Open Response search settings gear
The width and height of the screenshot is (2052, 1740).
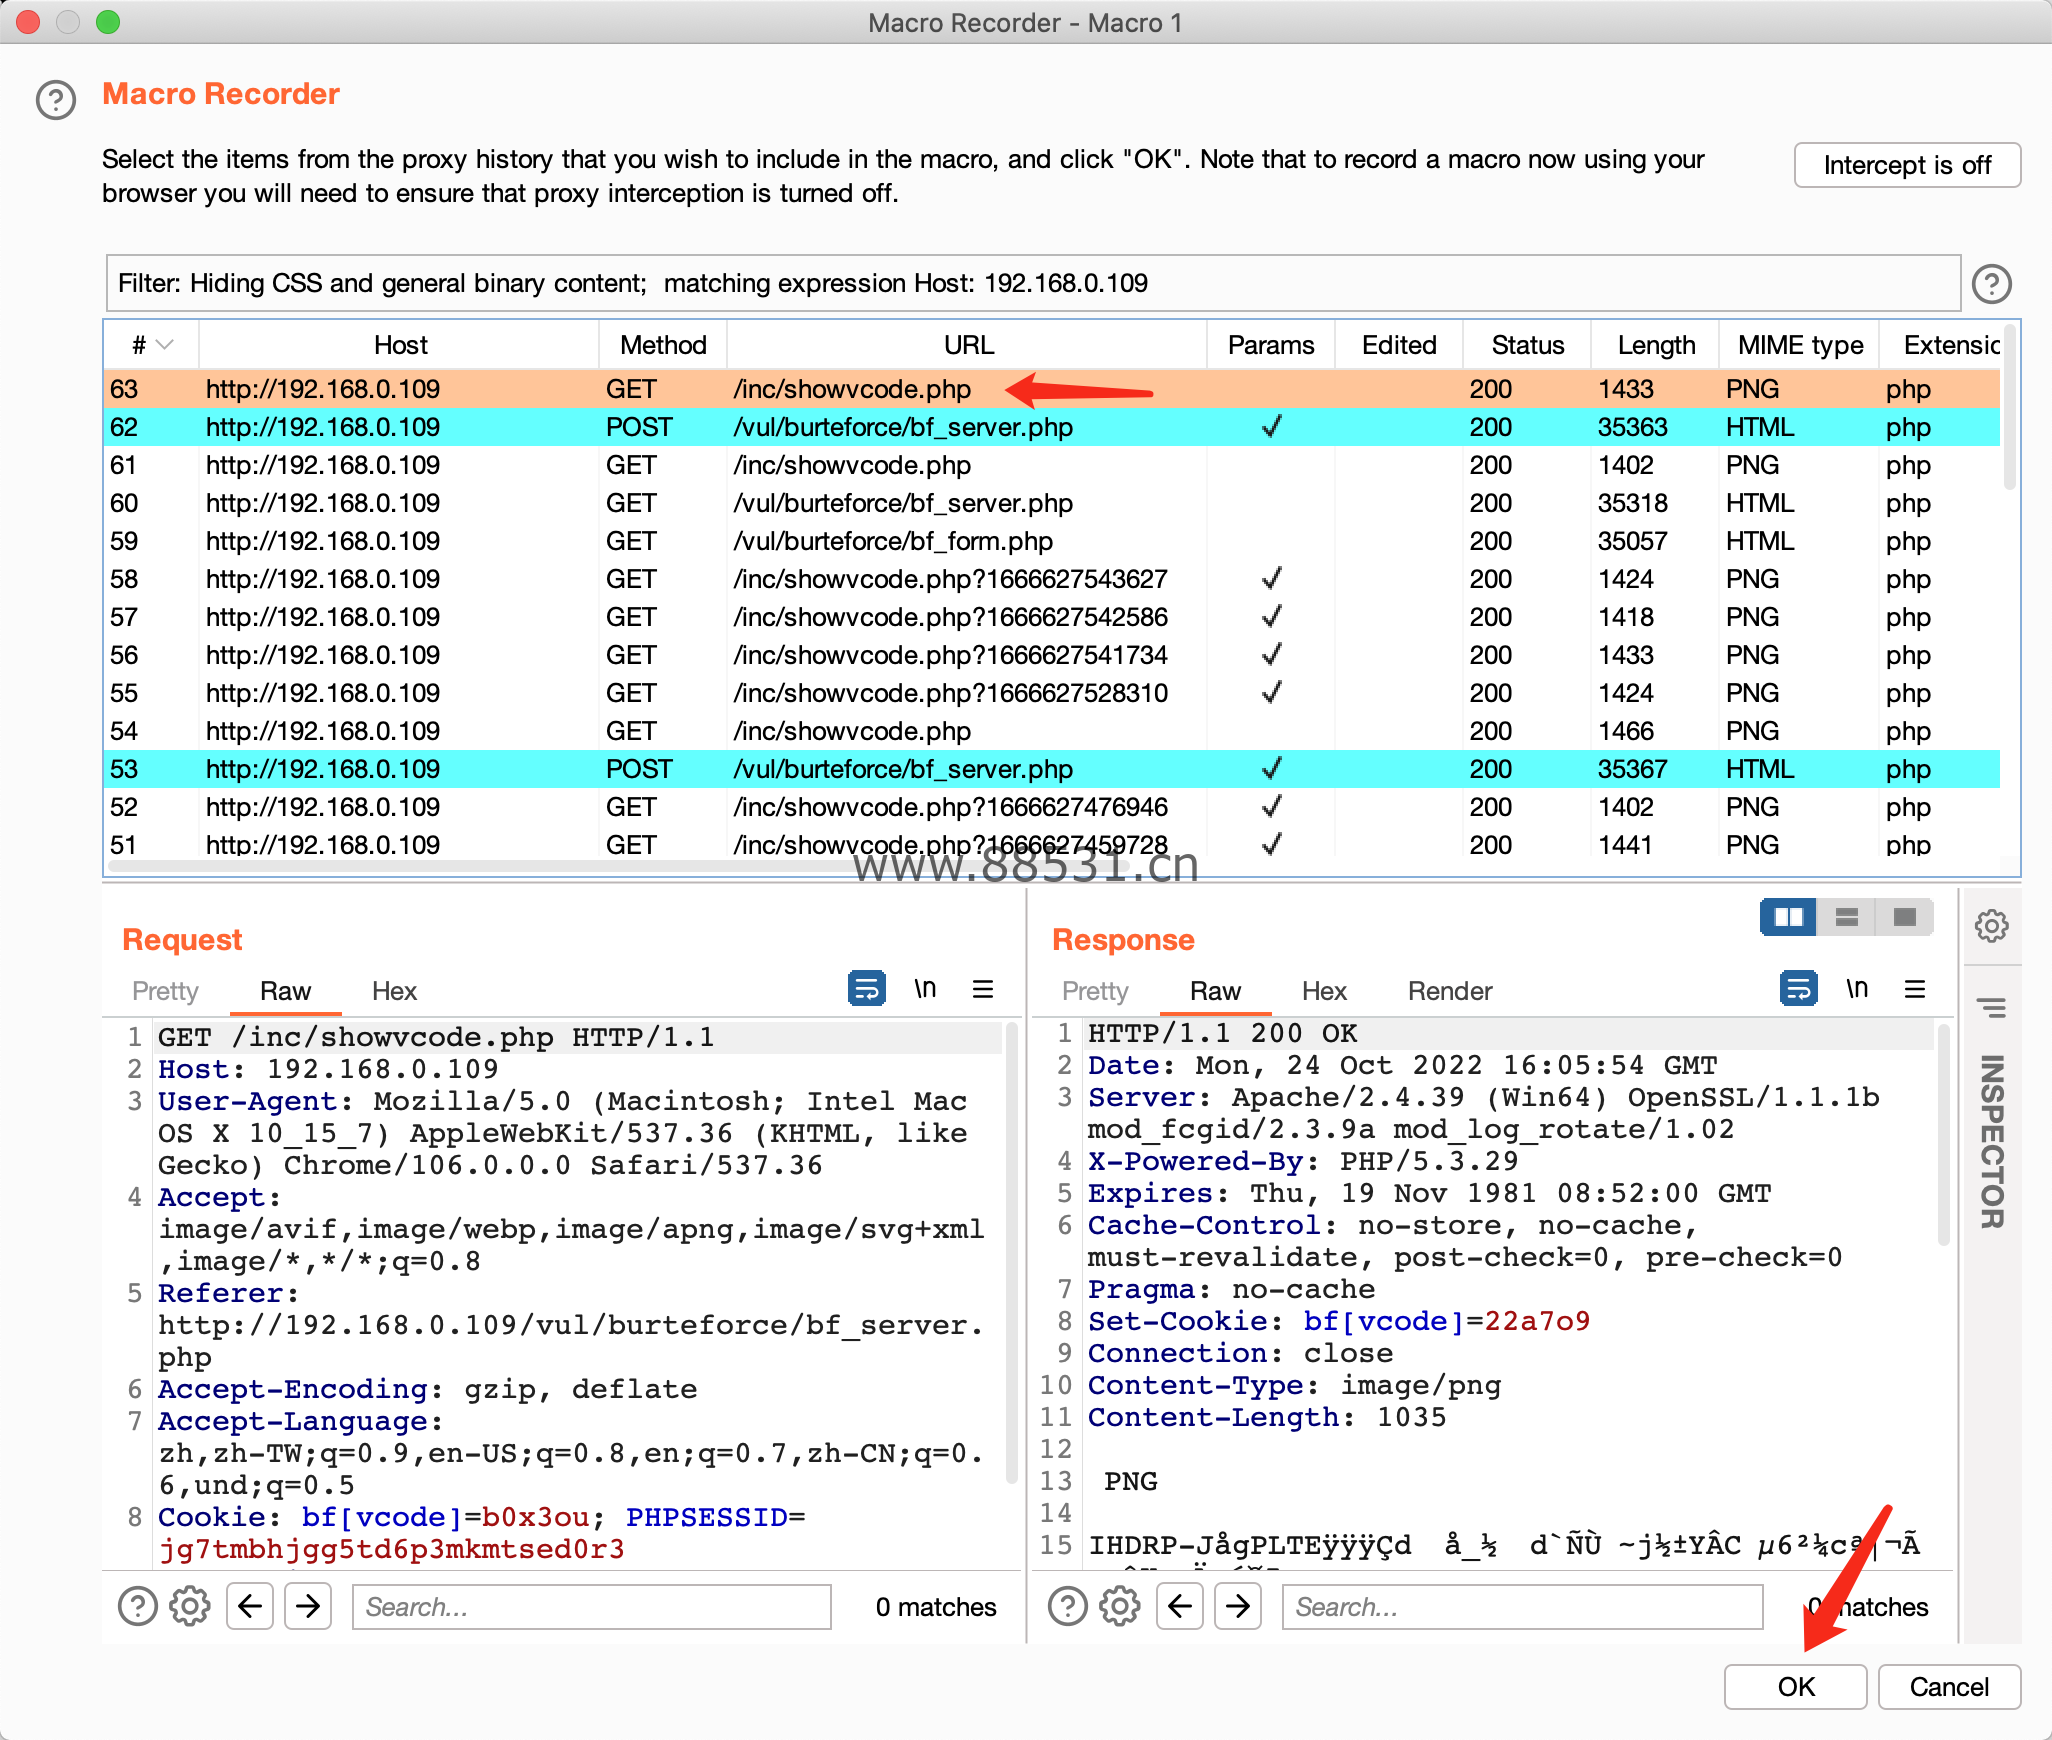(x=1119, y=1607)
